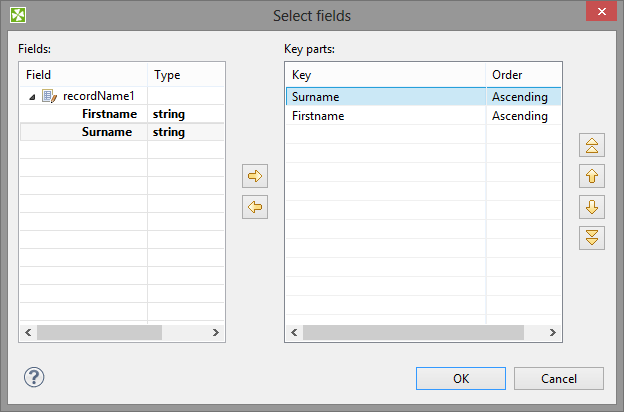Viewport: 624px width, 412px height.
Task: Collapse the recordName1 tree node
Action: point(32,97)
